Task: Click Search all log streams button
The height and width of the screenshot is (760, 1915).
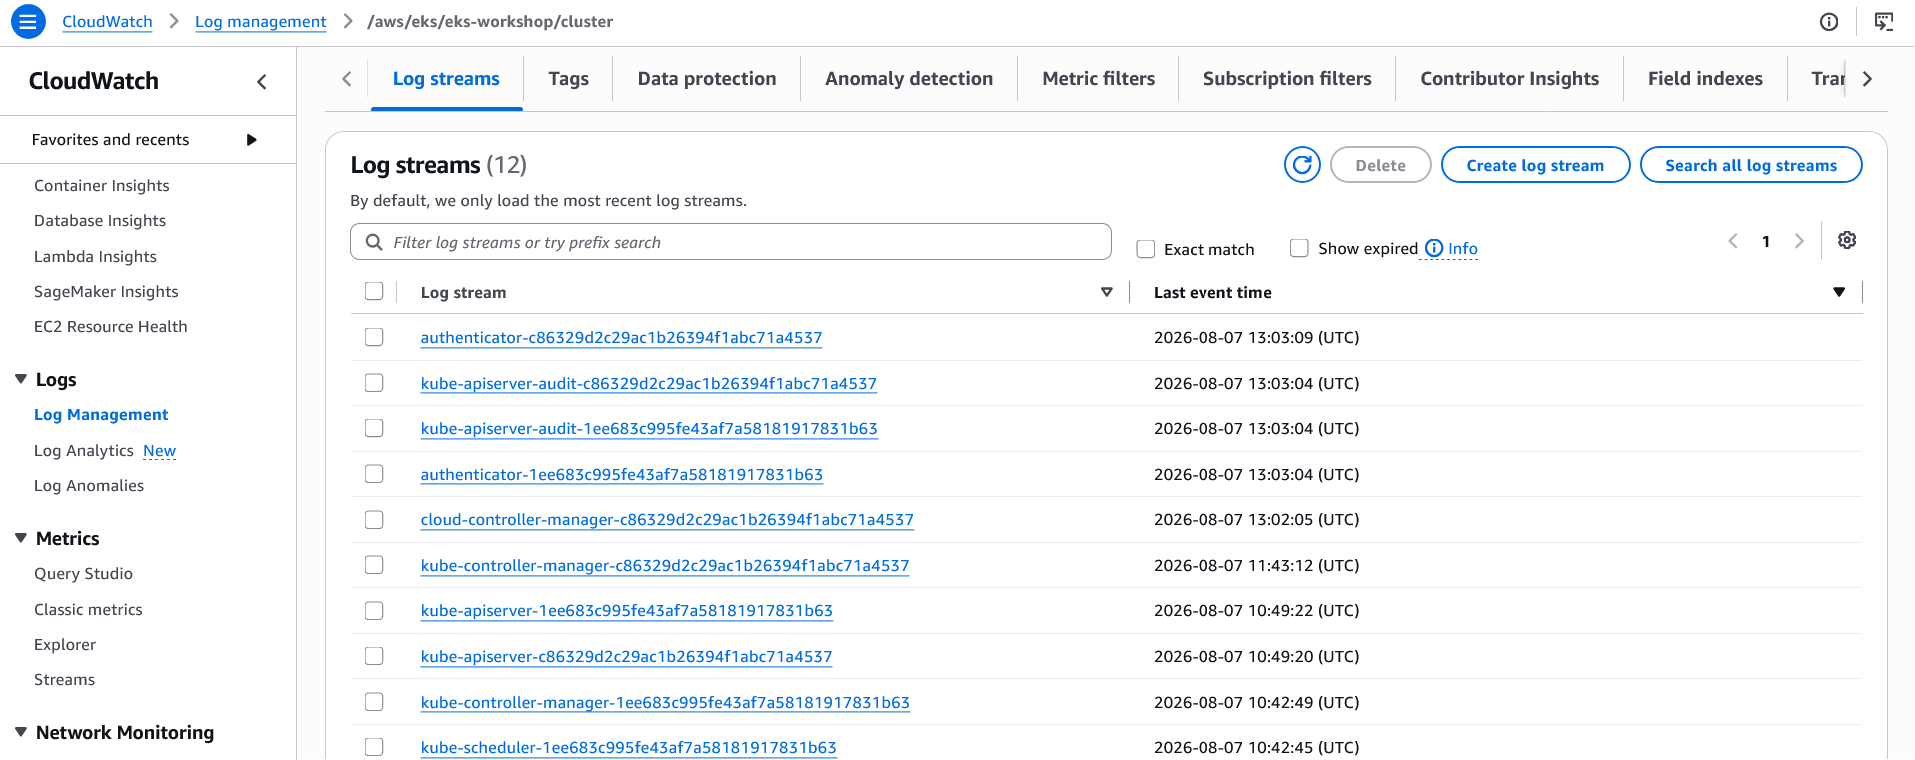Action: tap(1751, 165)
